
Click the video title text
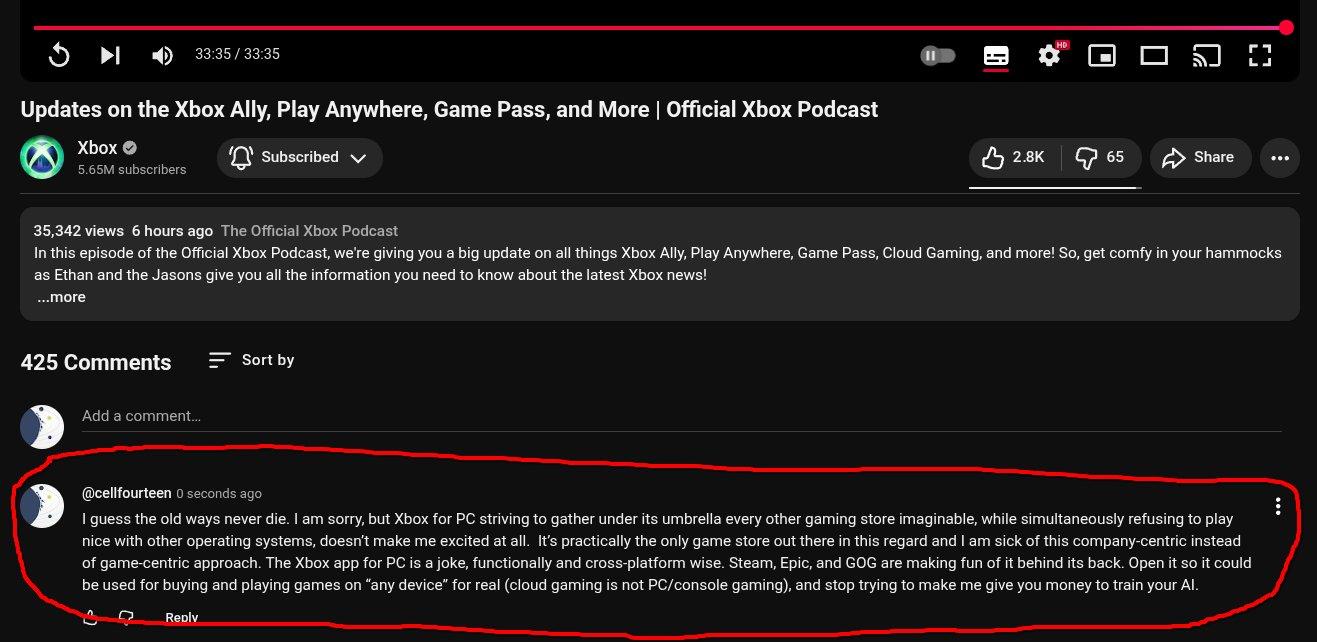449,109
